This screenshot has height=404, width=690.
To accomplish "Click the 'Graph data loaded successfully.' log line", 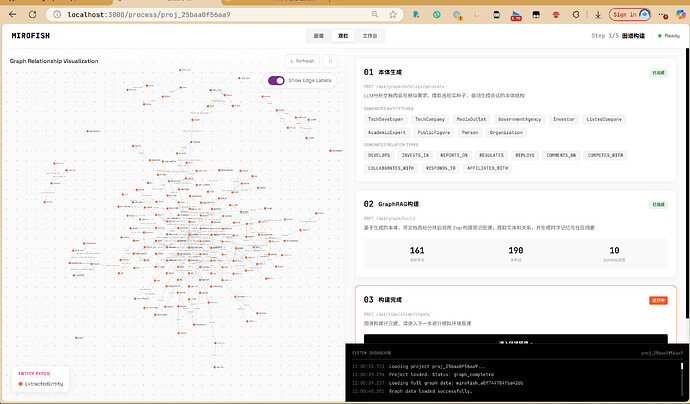I will click(x=430, y=391).
